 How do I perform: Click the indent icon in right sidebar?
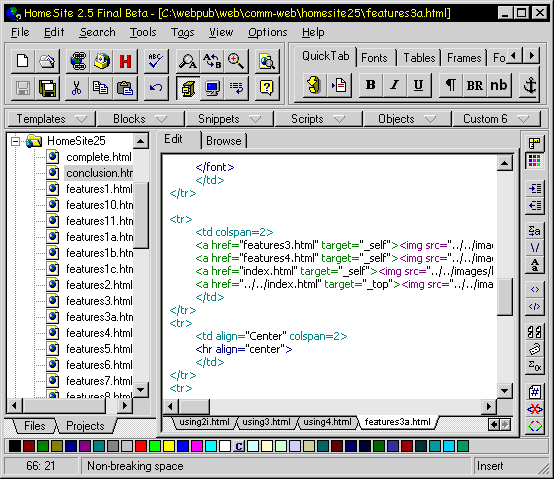[x=535, y=188]
